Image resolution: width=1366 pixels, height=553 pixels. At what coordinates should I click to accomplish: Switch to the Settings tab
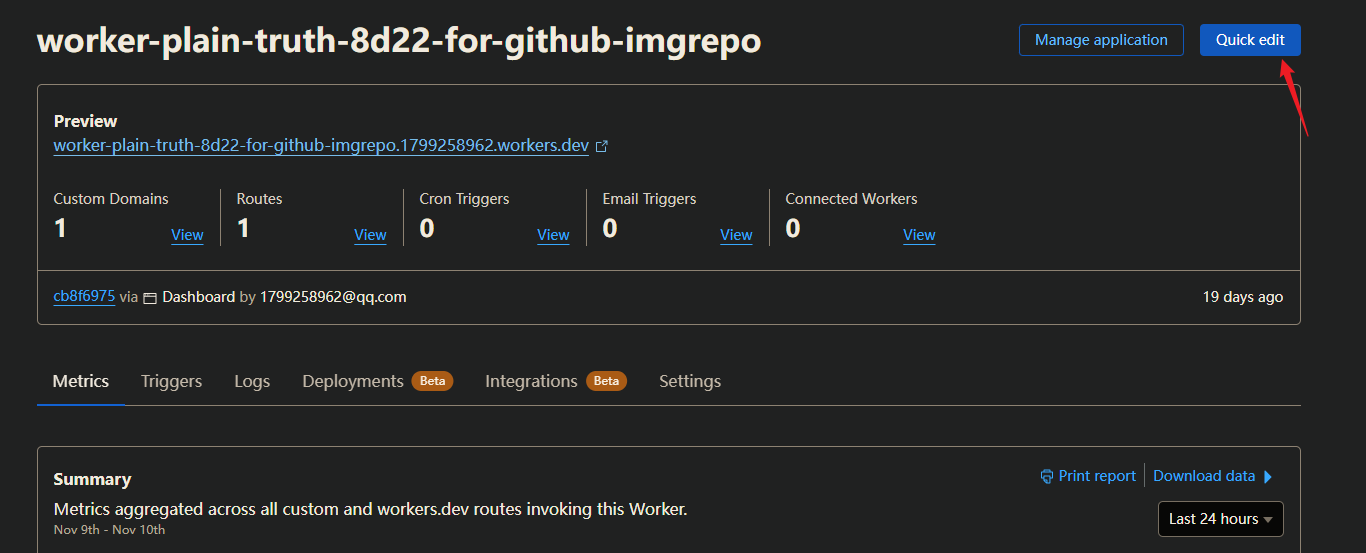pyautogui.click(x=690, y=381)
